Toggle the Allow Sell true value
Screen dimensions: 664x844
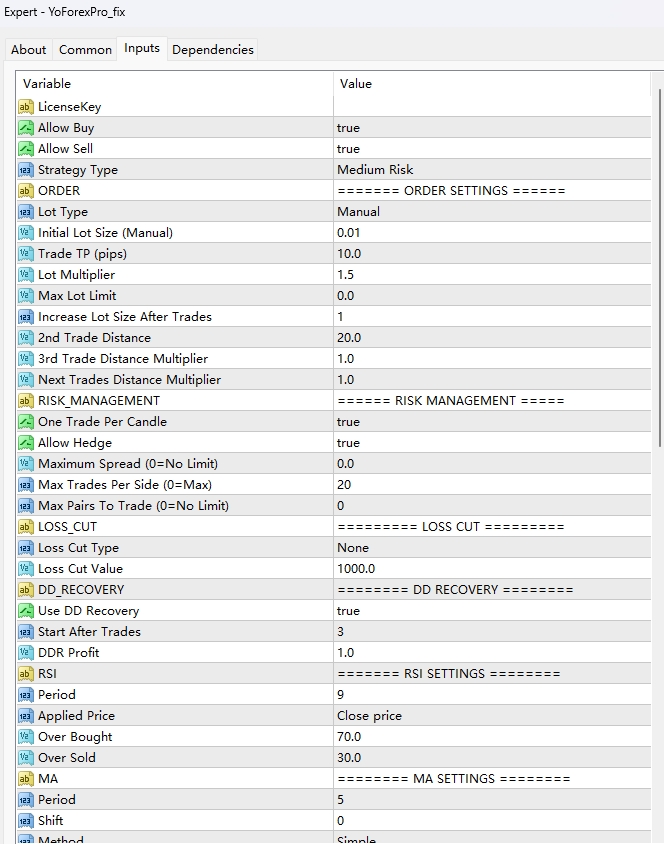click(x=492, y=149)
